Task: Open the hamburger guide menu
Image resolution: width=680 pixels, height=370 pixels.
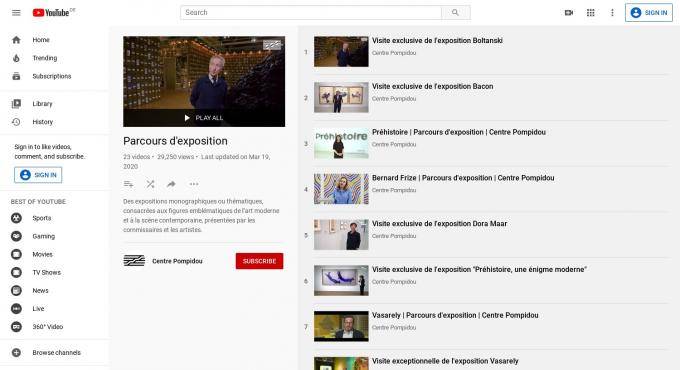Action: point(16,13)
